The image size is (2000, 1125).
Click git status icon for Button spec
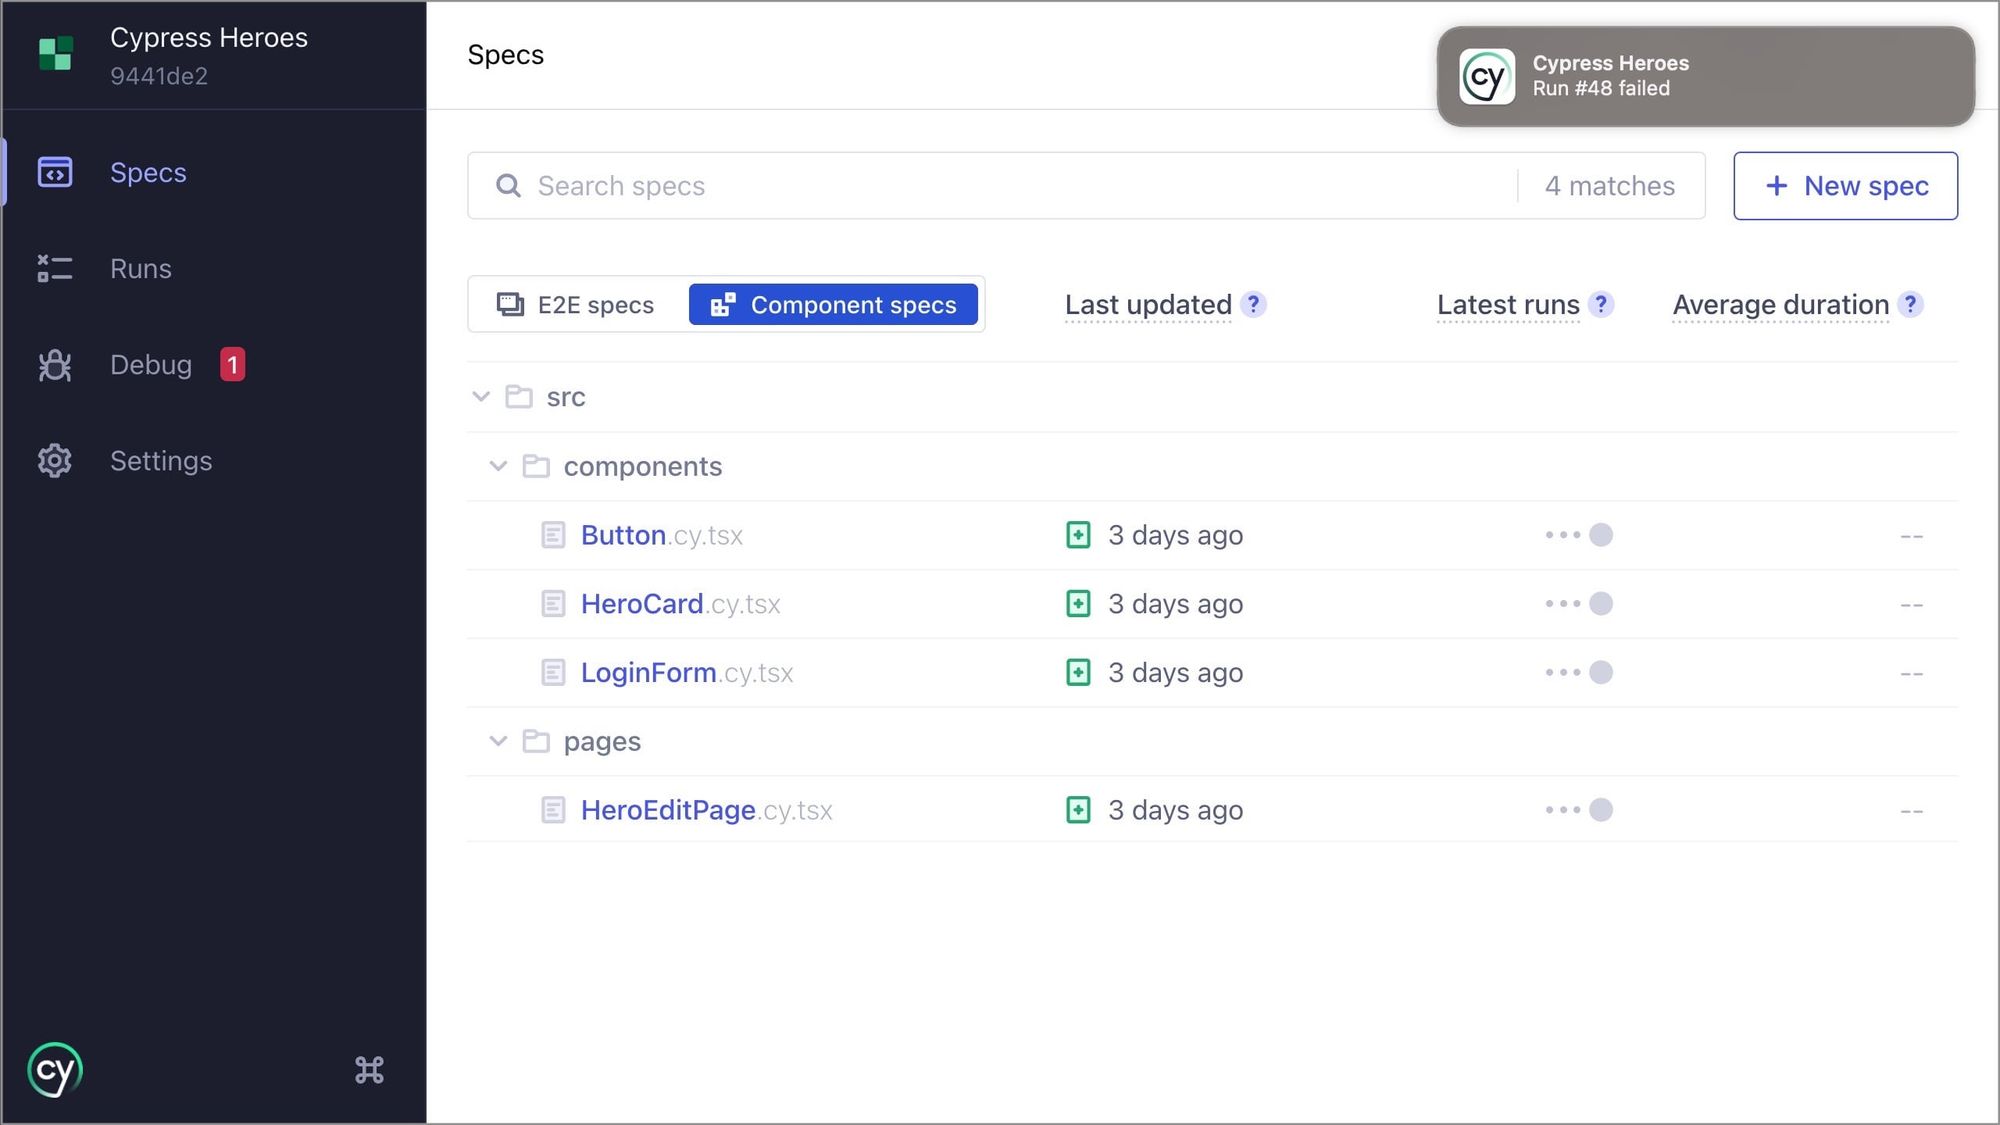[x=1078, y=535]
